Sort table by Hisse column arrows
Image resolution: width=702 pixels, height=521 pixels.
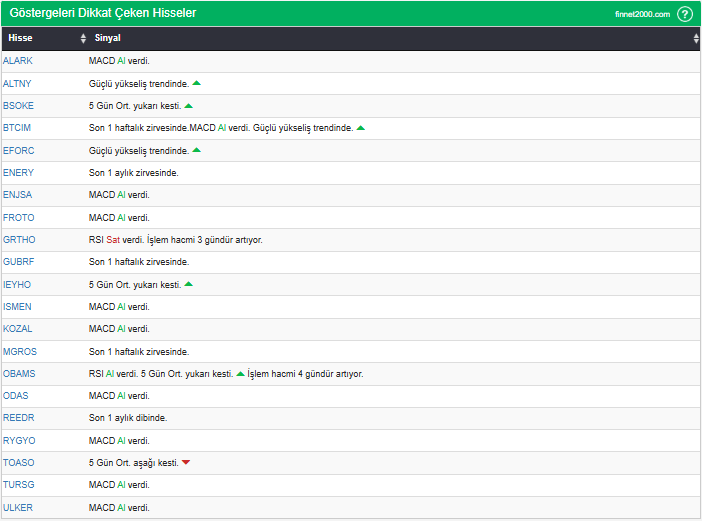pos(83,38)
